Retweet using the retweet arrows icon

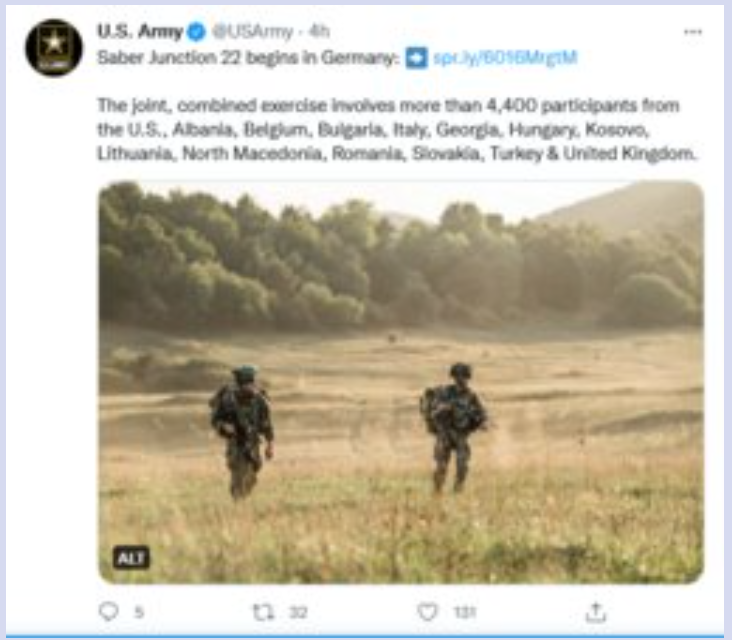pos(263,612)
